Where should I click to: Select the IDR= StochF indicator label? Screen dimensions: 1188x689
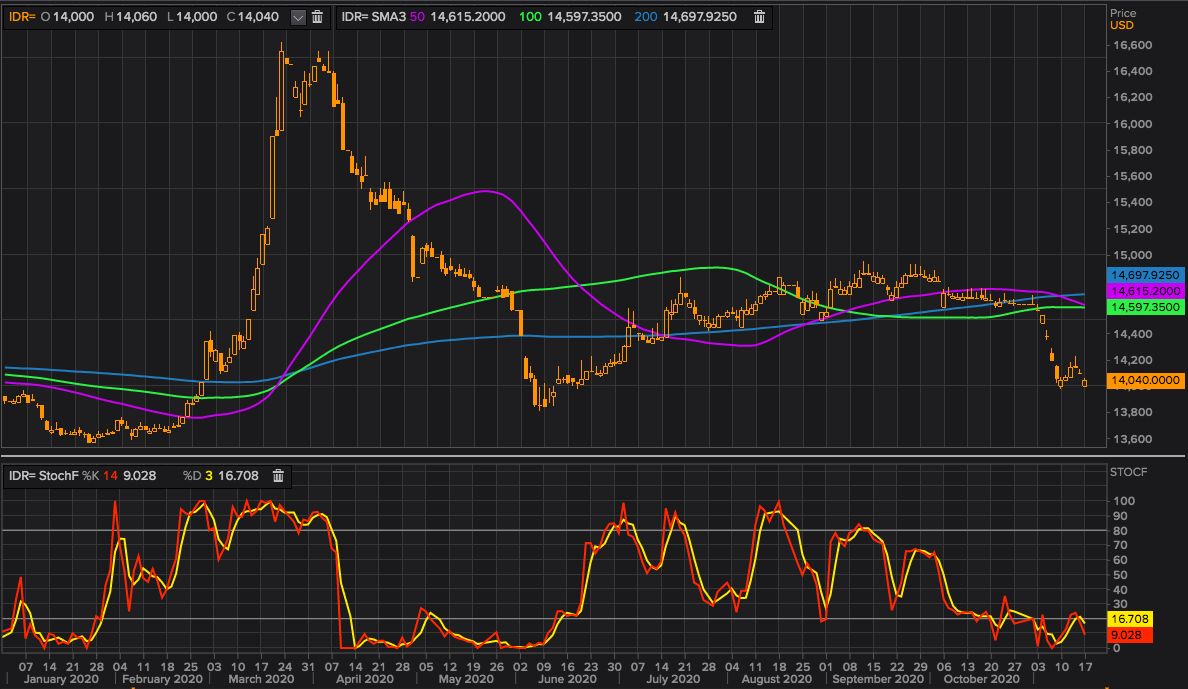[43, 476]
